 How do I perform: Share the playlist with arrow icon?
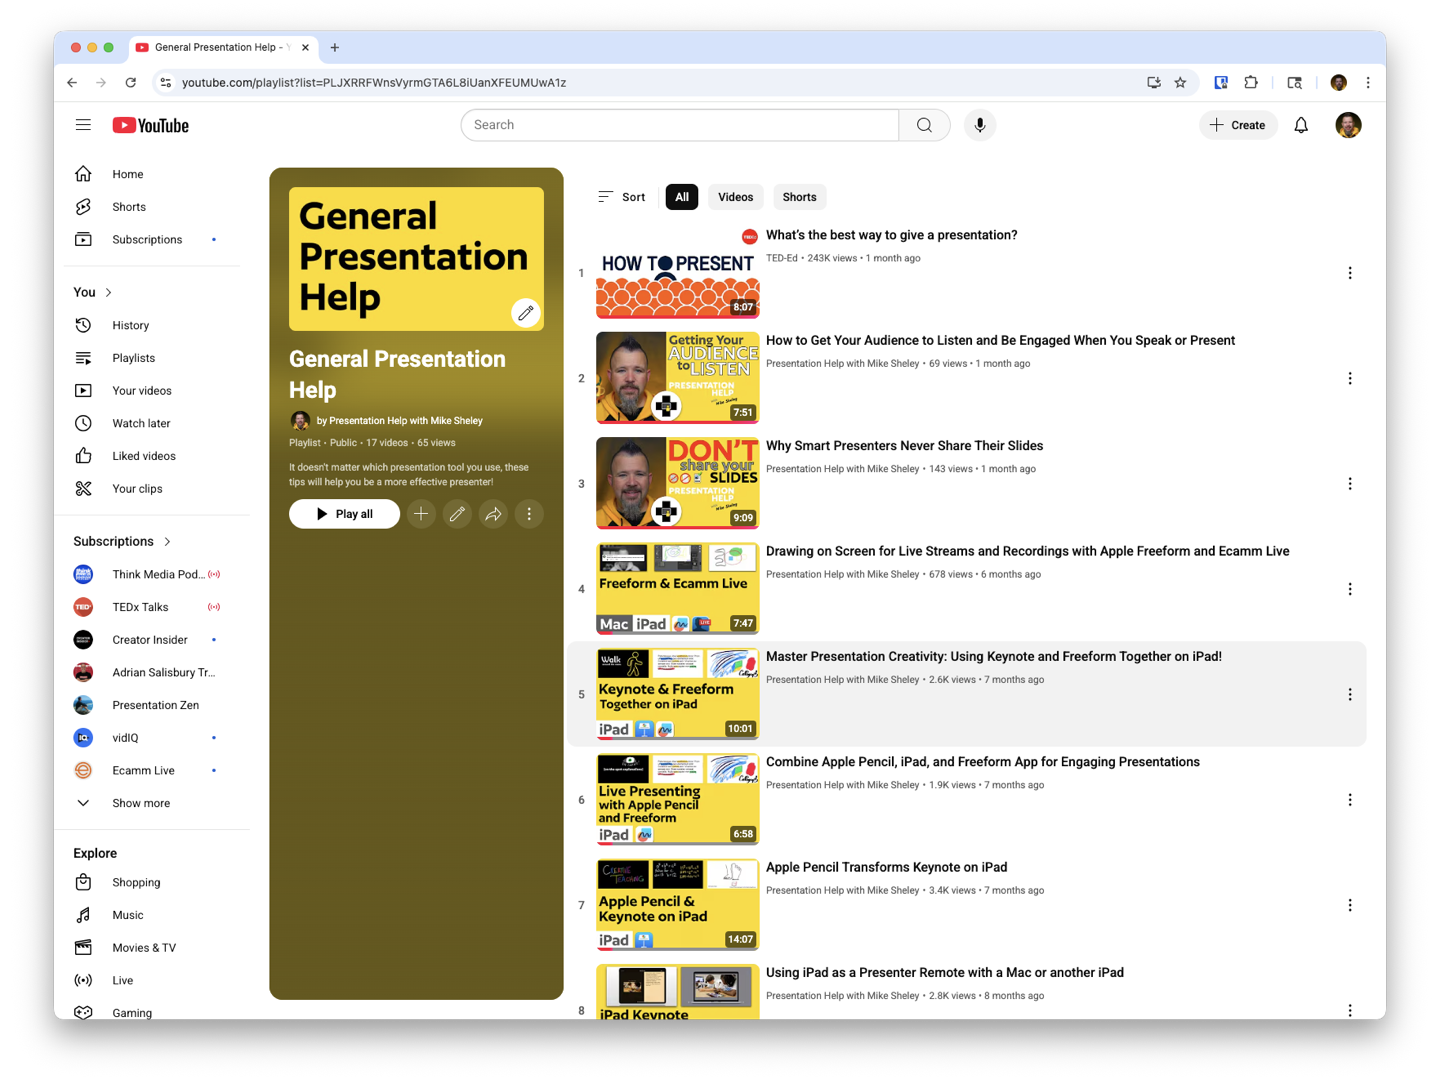tap(493, 514)
